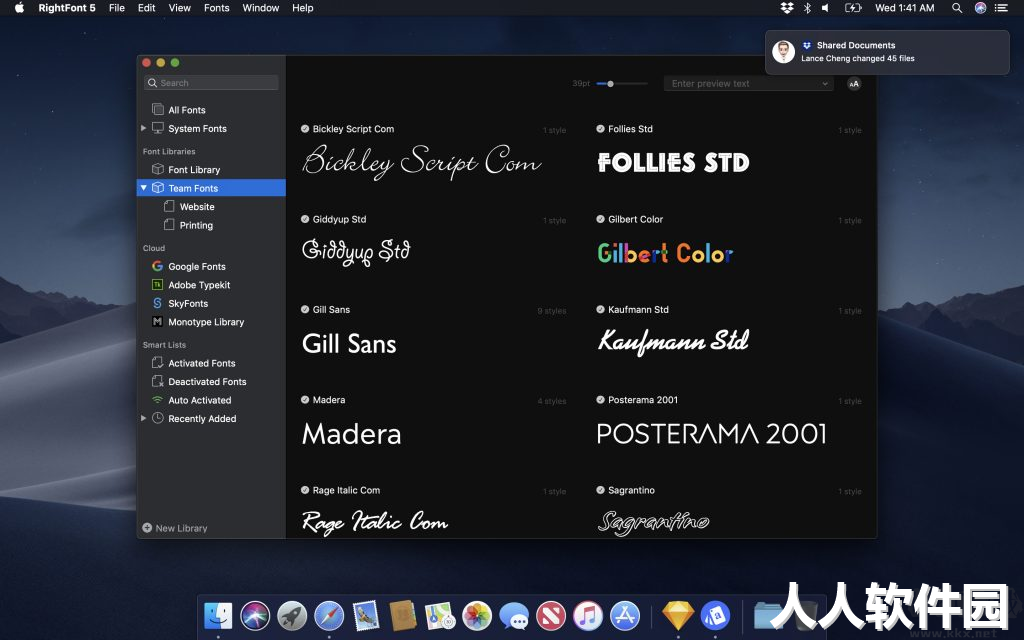The width and height of the screenshot is (1024, 640).
Task: Select the large Follies Std preview sample
Action: click(x=673, y=163)
